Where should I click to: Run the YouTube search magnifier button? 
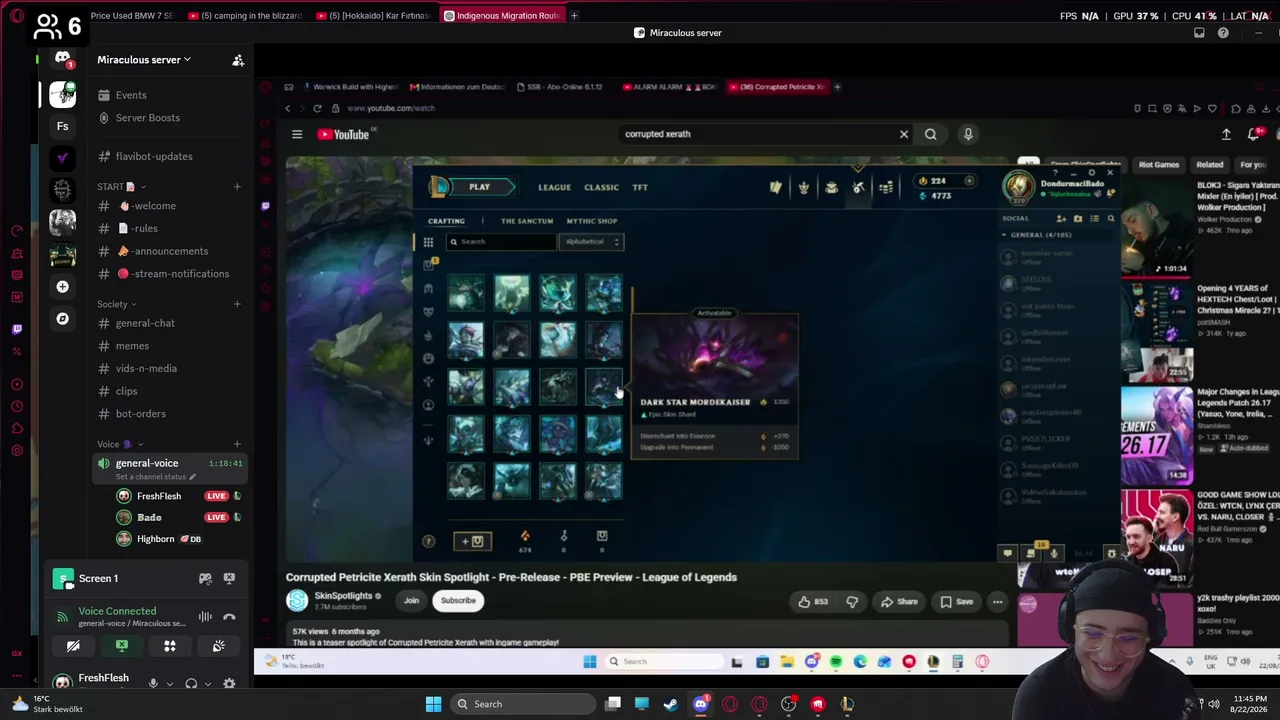(930, 134)
